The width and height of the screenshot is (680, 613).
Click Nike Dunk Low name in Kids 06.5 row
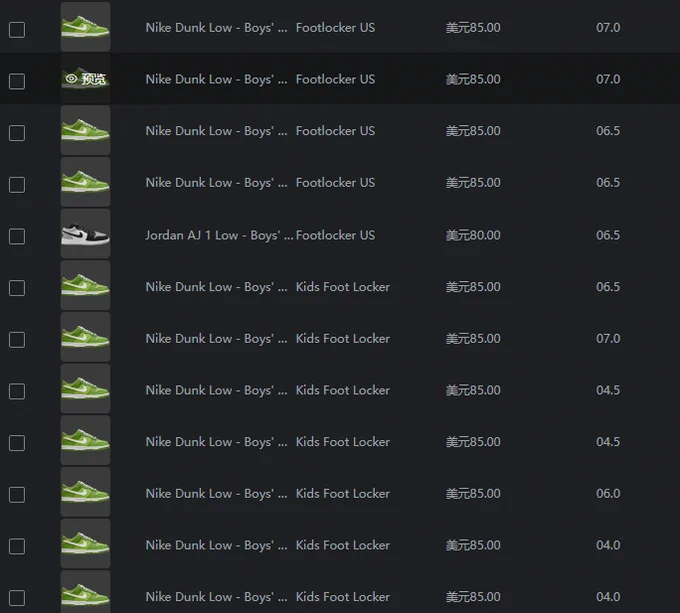(216, 287)
